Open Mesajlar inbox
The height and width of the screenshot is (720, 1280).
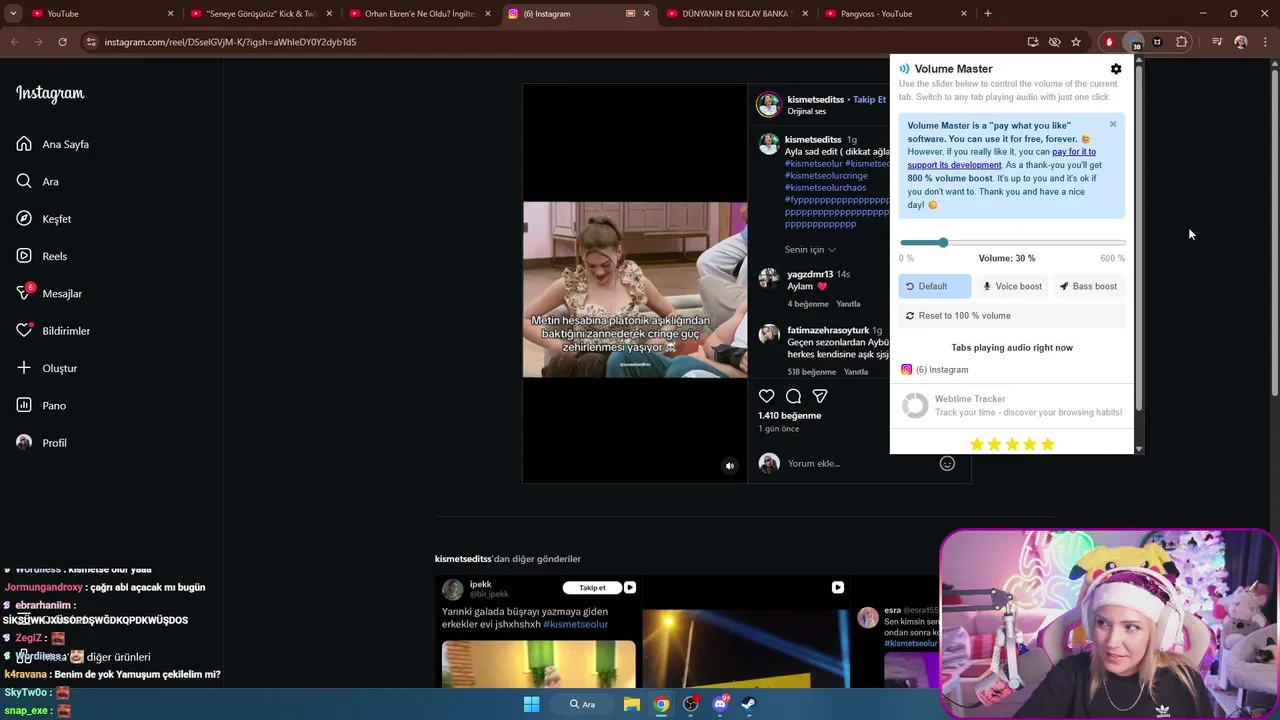click(x=49, y=294)
